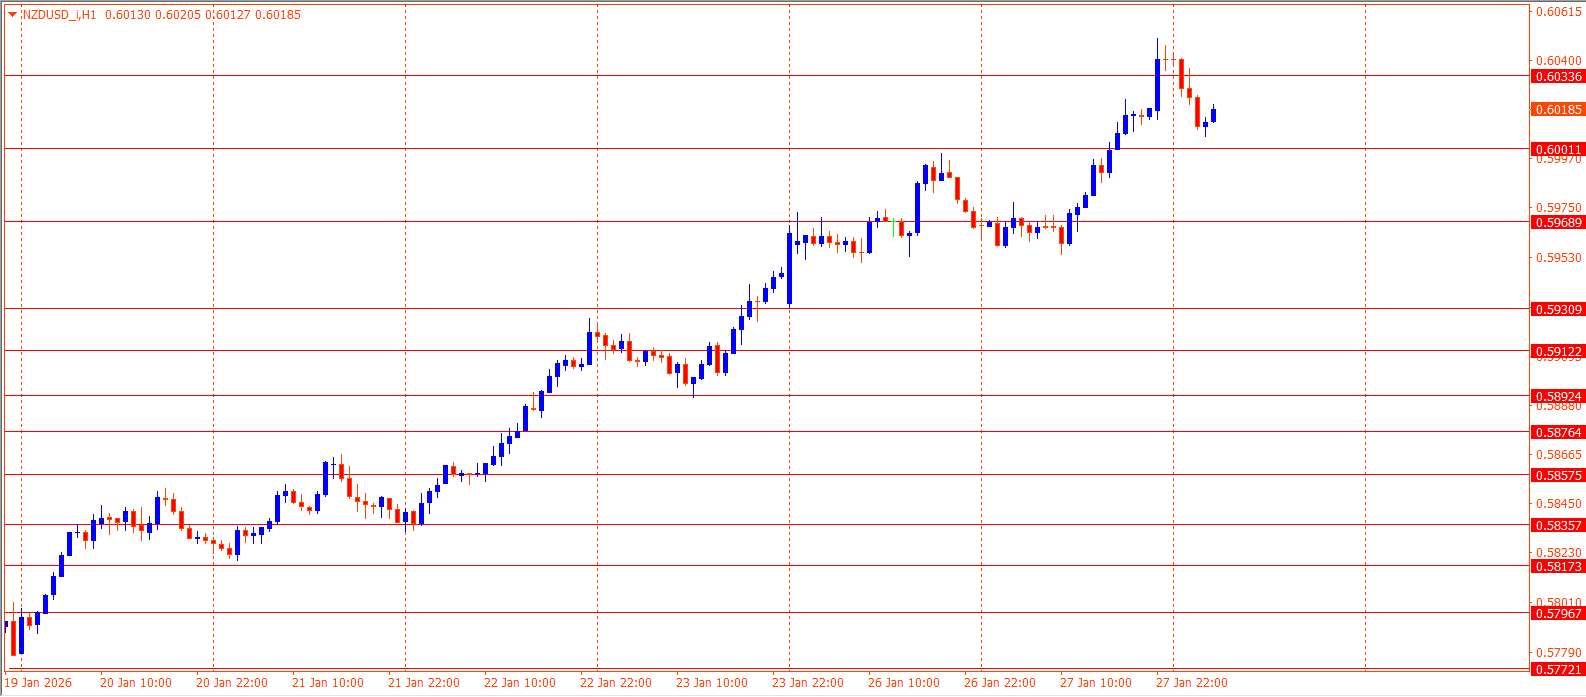
Task: Click the 27 Jan 10:00 time axis label
Action: (1096, 683)
